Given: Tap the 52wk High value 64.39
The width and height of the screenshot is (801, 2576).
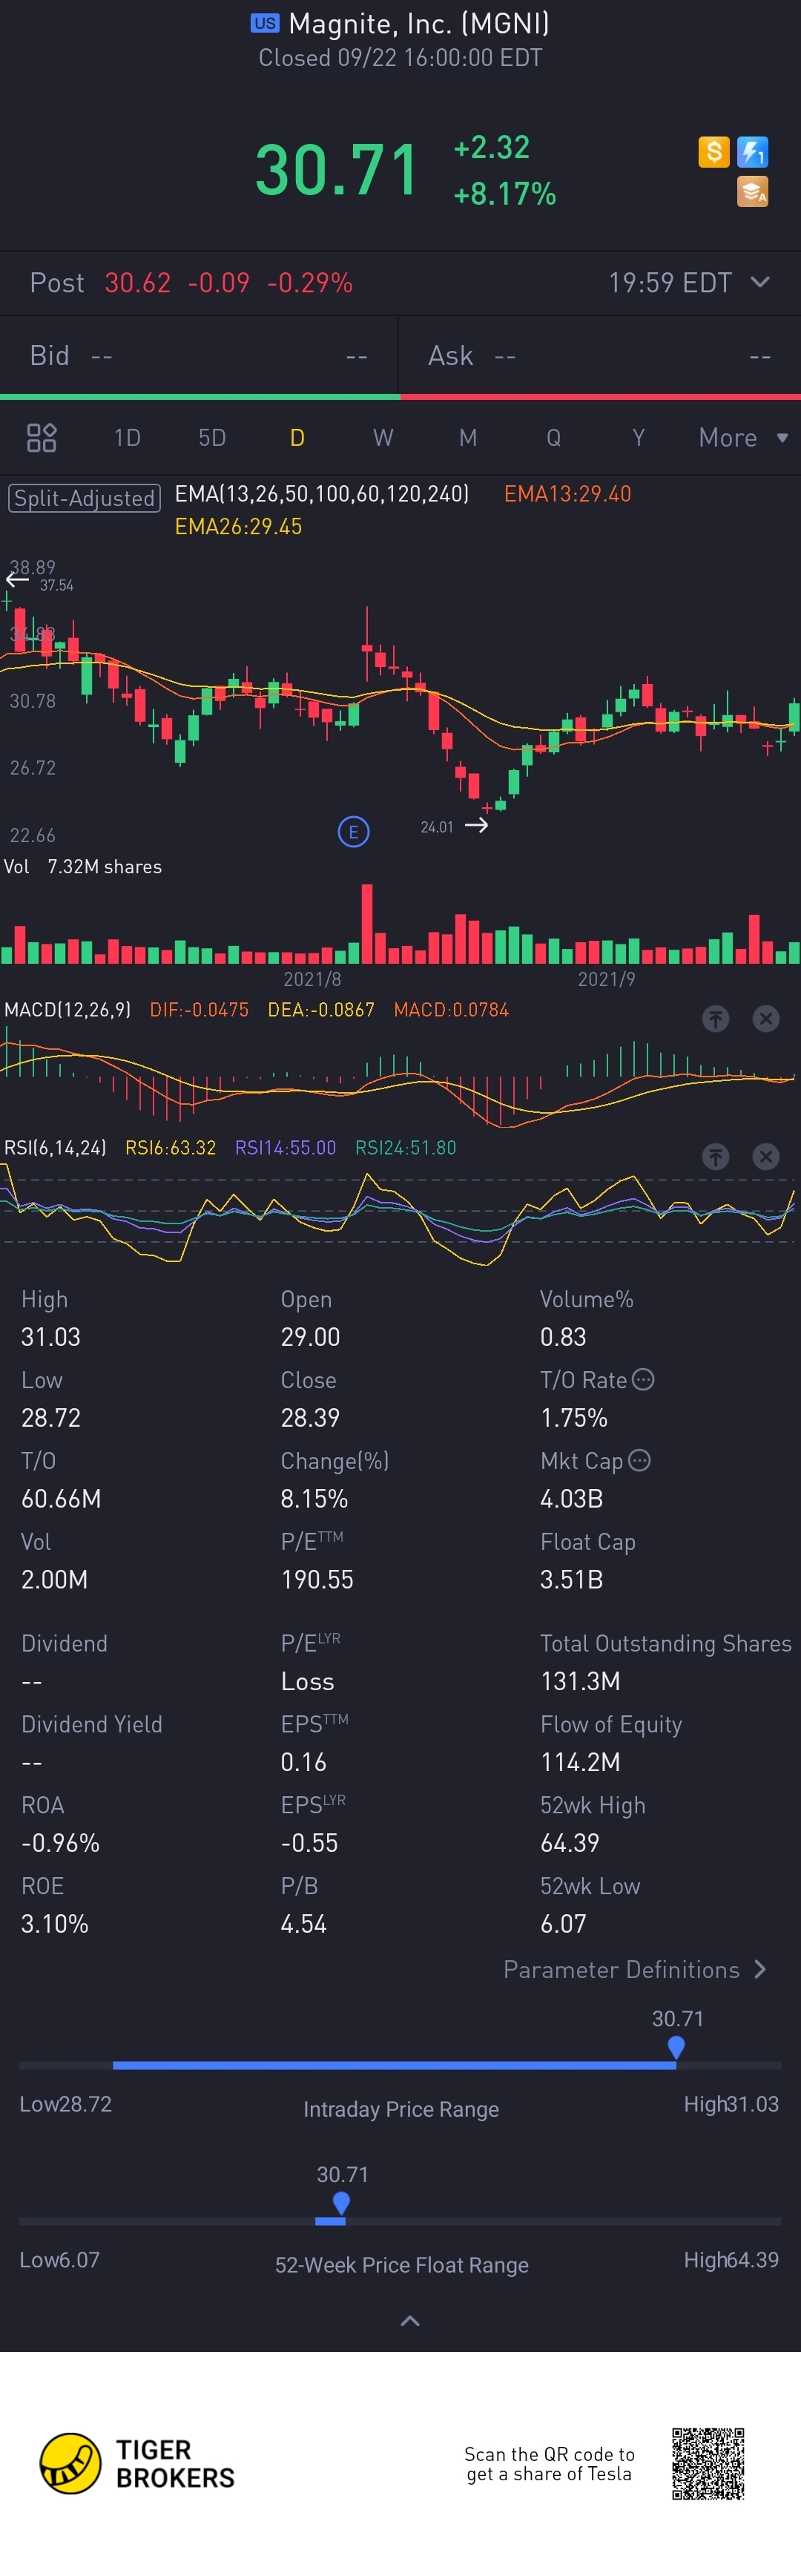Looking at the screenshot, I should [570, 1843].
